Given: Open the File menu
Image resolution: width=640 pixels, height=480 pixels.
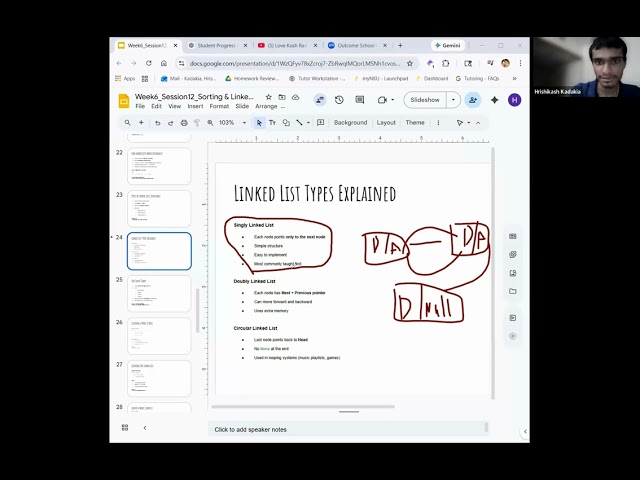Looking at the screenshot, I should [x=140, y=106].
